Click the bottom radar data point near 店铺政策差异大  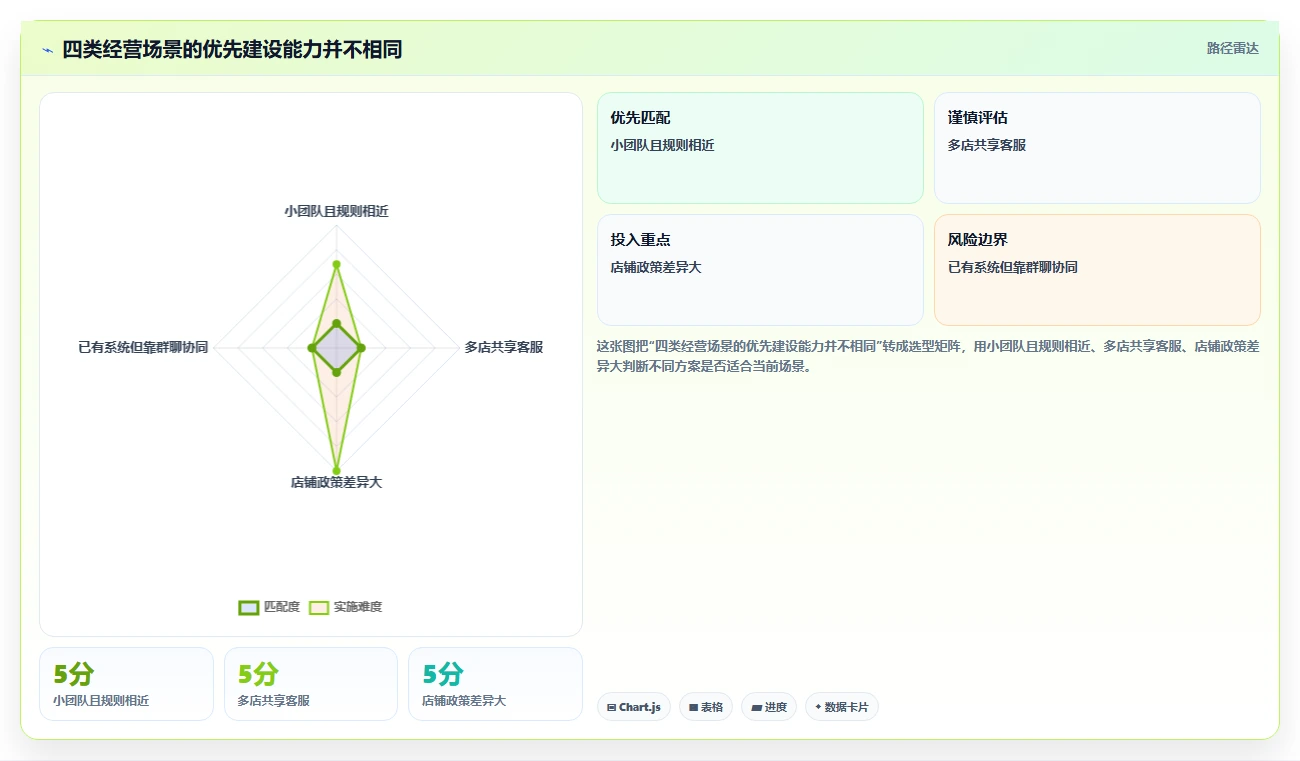(x=336, y=470)
